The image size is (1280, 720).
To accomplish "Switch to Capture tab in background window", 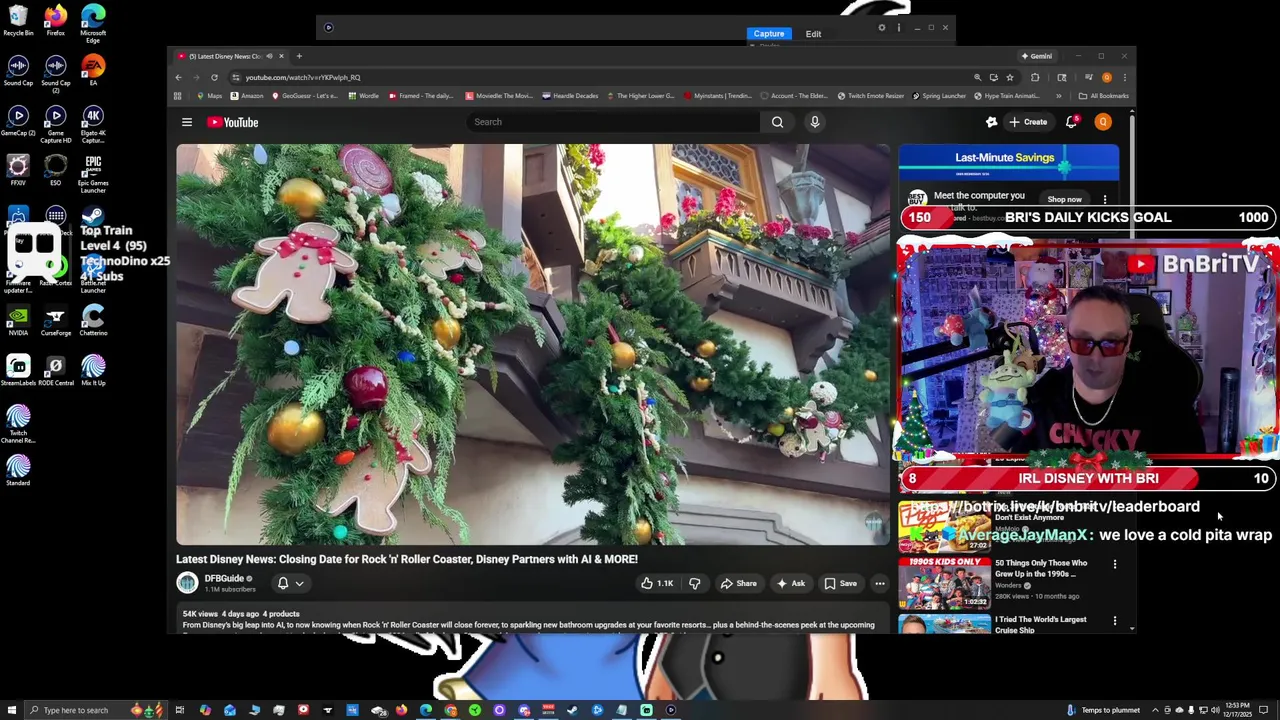I will (769, 34).
